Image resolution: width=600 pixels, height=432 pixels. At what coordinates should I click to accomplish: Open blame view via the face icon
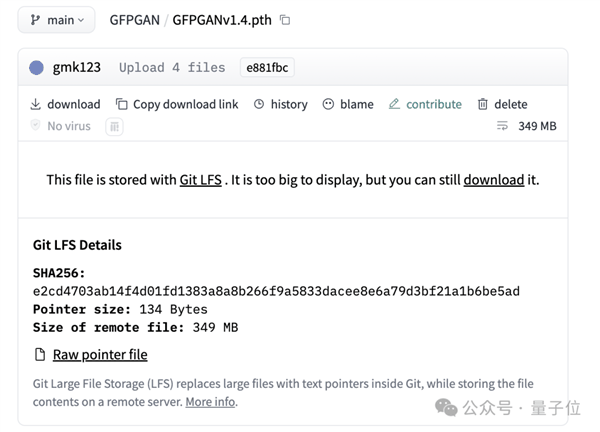(329, 104)
